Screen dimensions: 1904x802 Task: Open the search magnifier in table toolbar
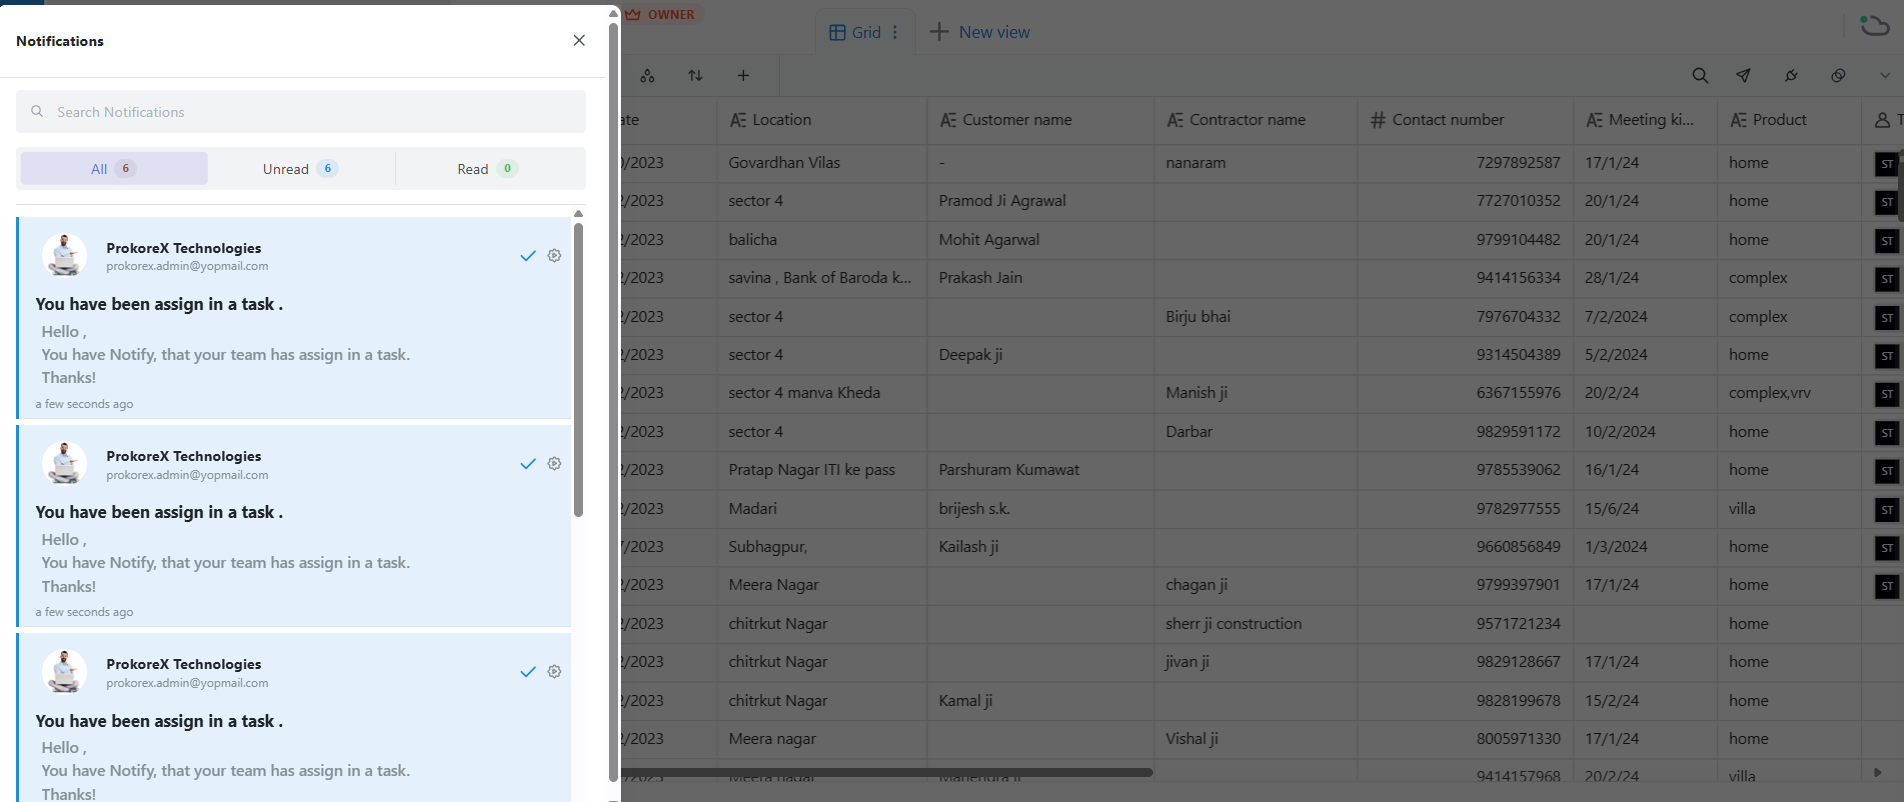1700,76
